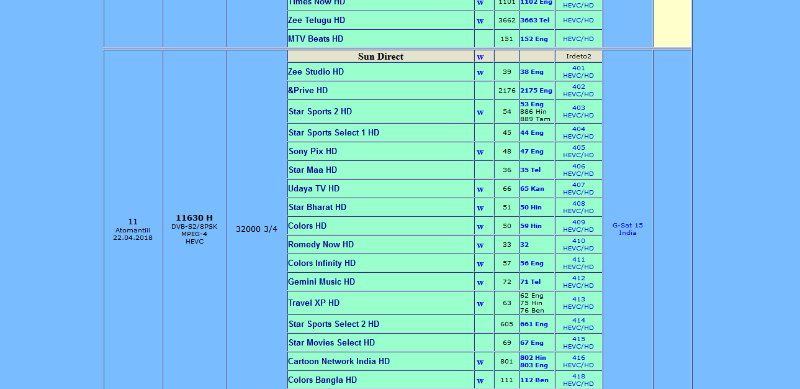The height and width of the screenshot is (389, 800).
Task: Open the MTV Beats HD channel link
Action: coord(316,39)
